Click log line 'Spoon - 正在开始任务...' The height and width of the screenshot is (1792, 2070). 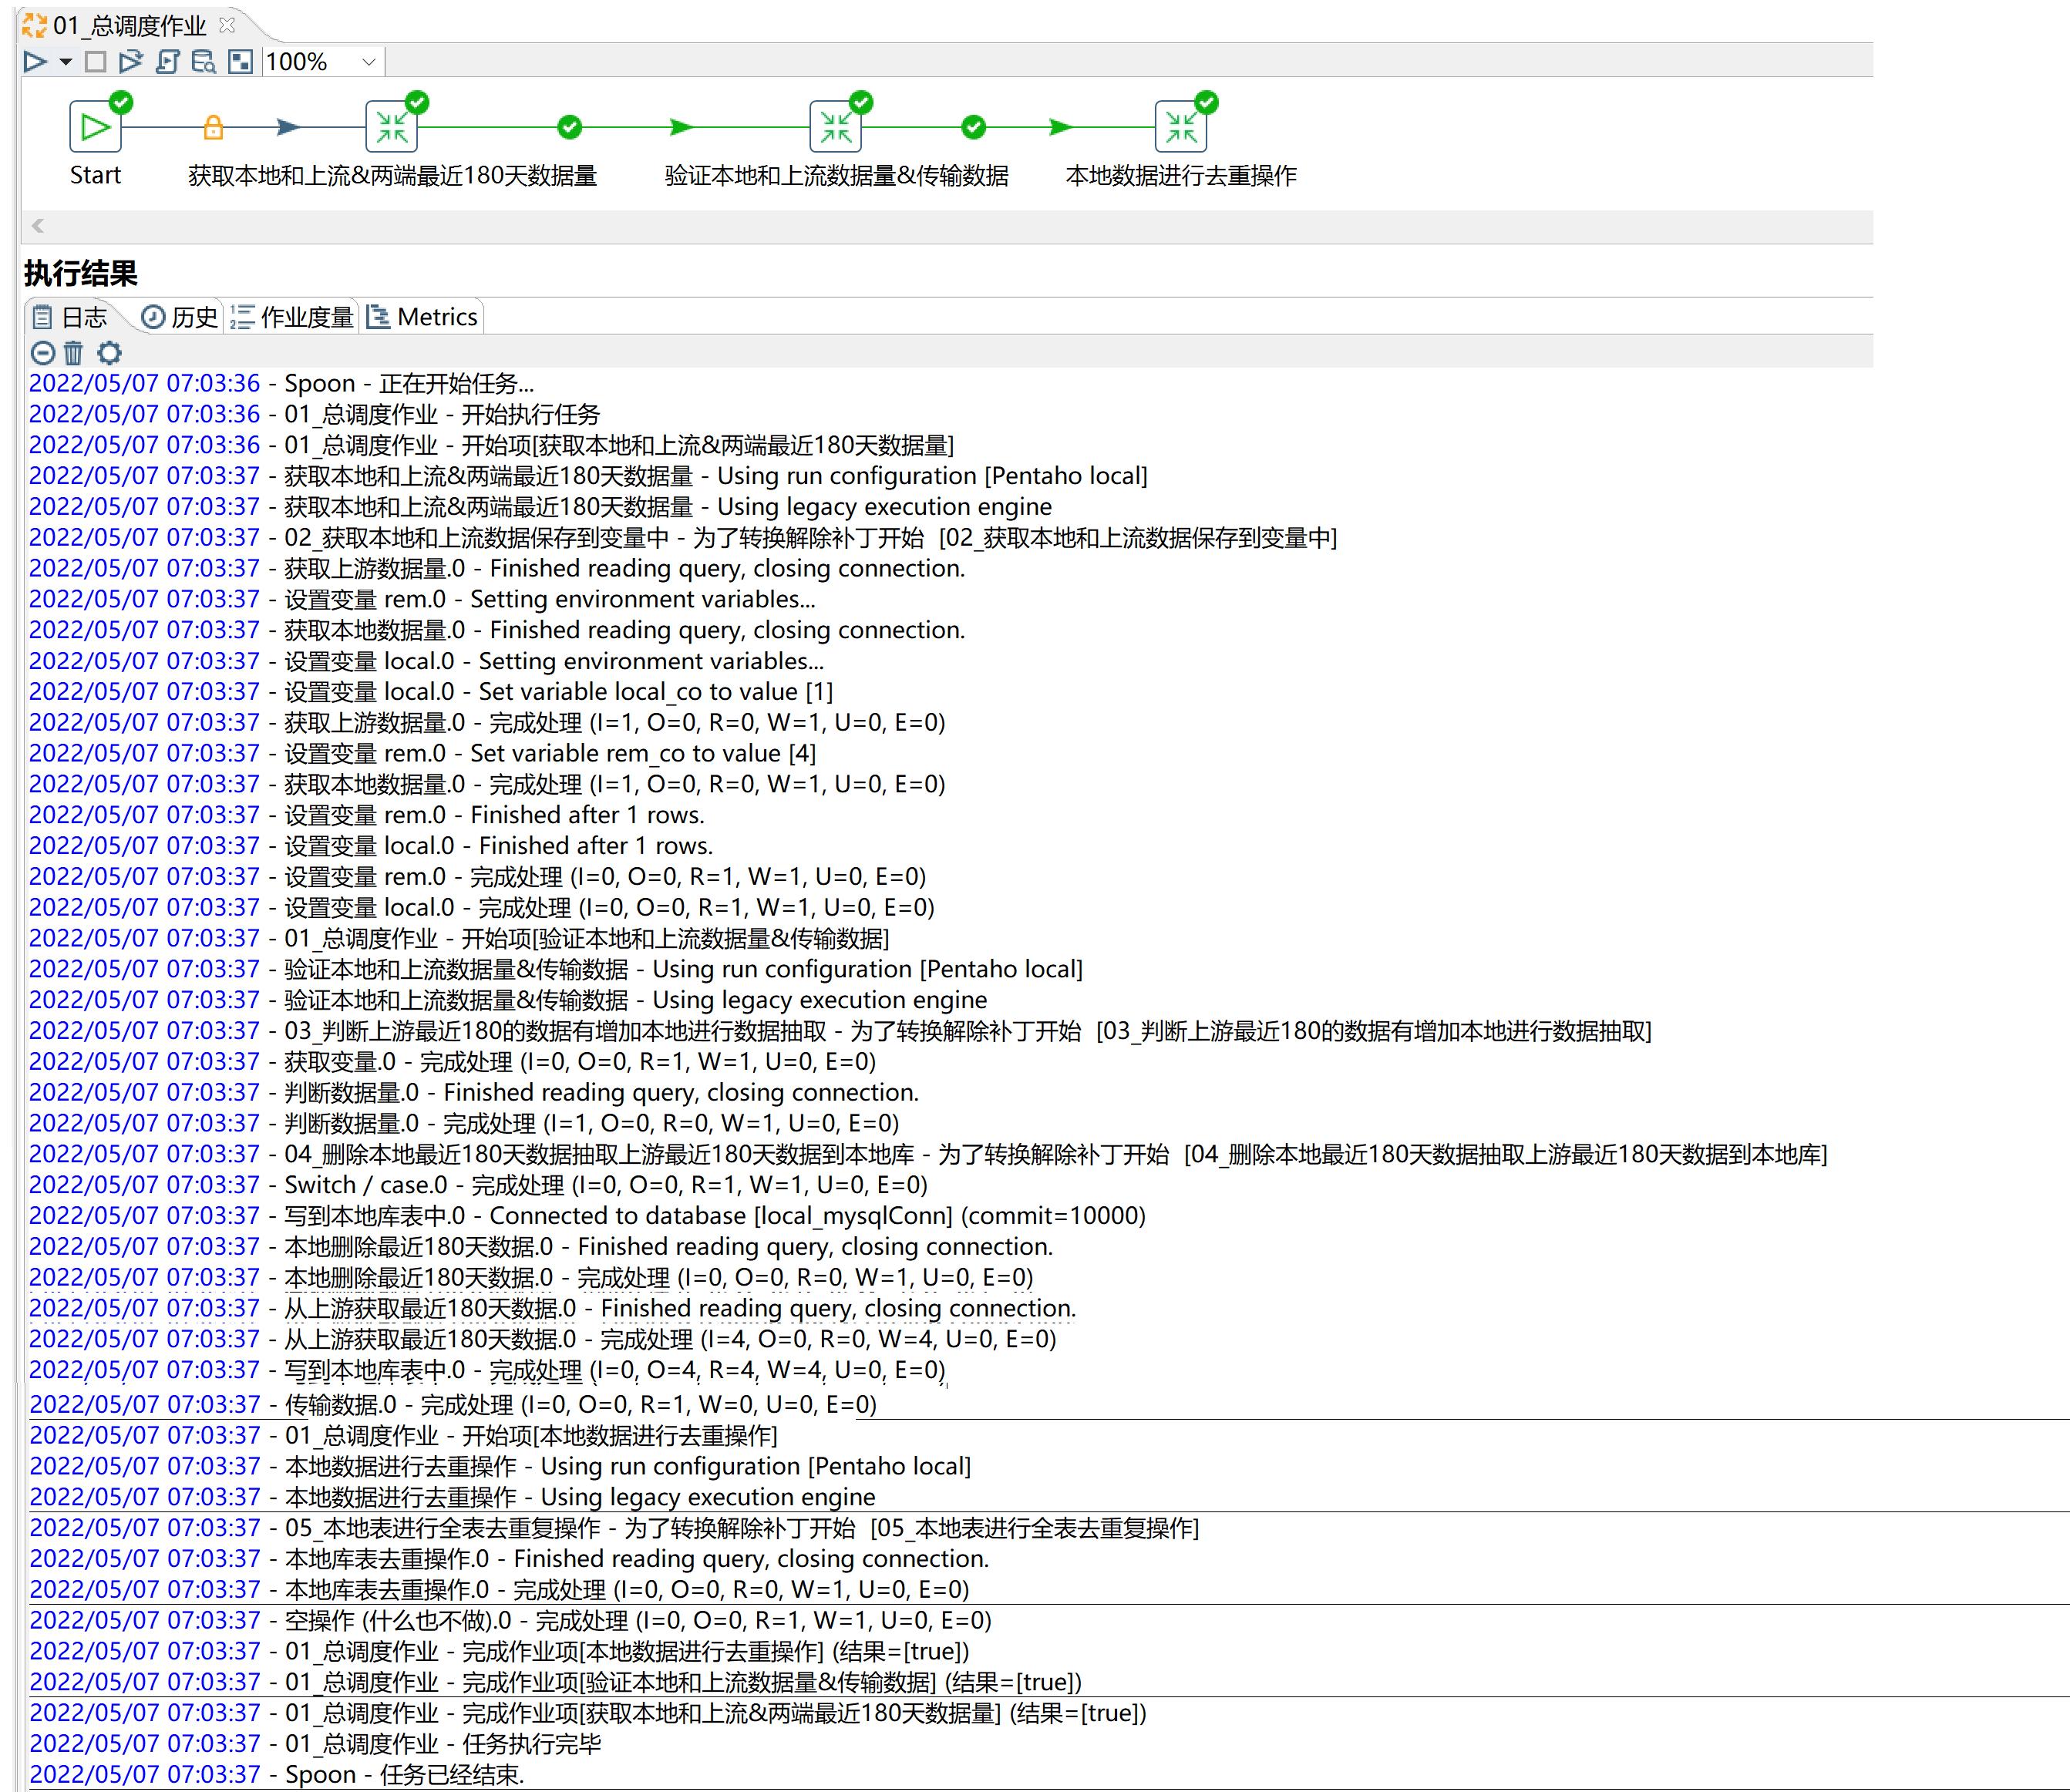pos(282,384)
